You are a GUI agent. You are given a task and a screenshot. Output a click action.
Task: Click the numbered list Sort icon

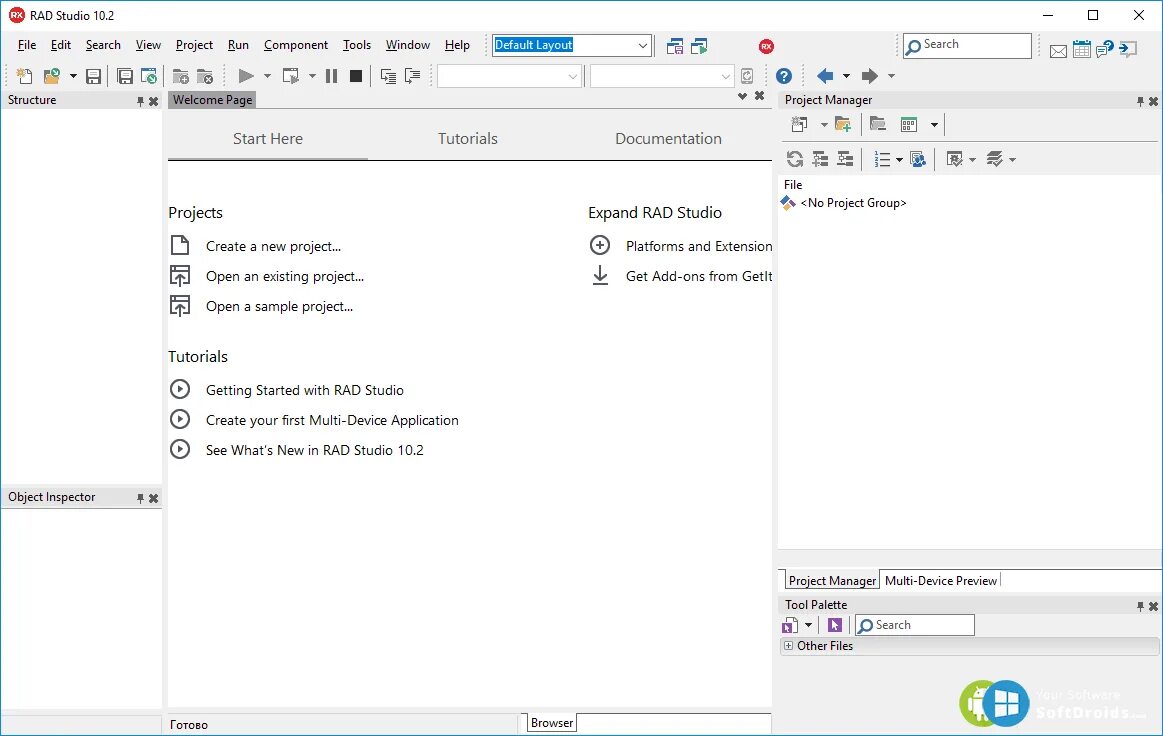882,159
